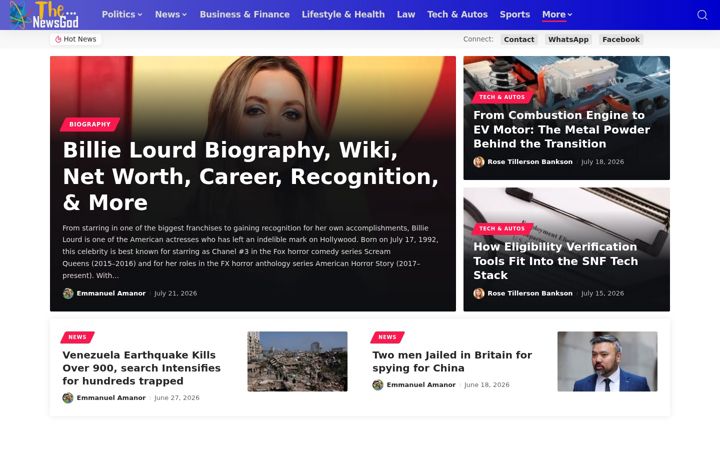720x450 pixels.
Task: Click the Billie Lourd article excerpt text
Action: tap(250, 252)
